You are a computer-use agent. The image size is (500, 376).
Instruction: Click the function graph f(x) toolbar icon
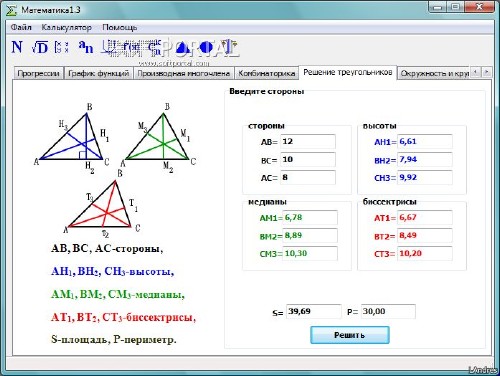tap(131, 47)
